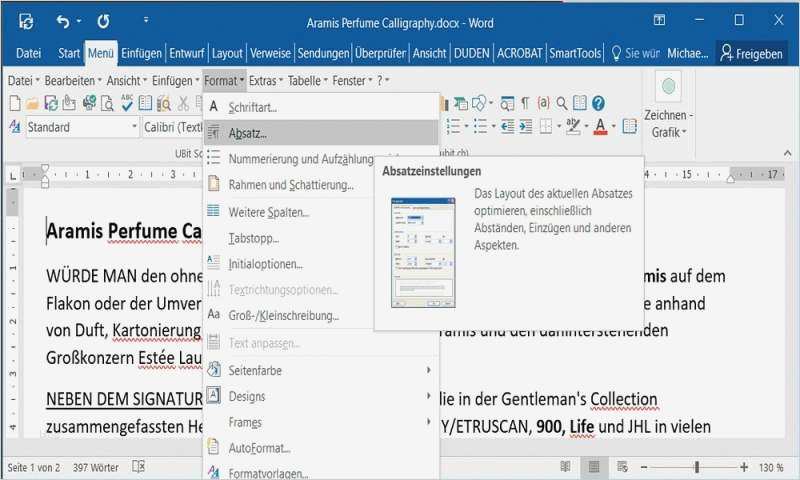Click the ribbon display options icon

[x=659, y=20]
